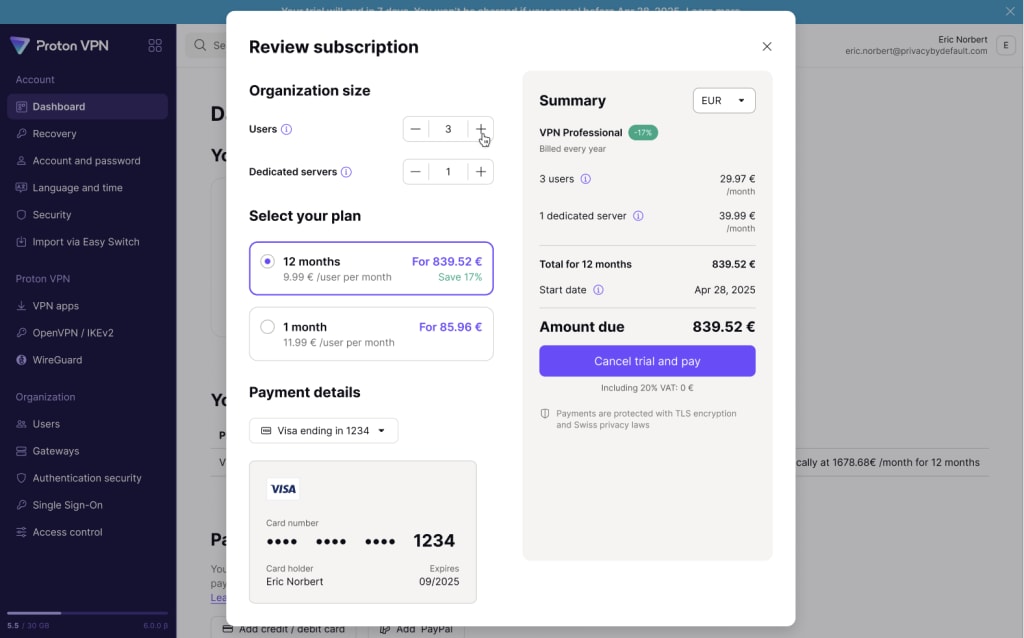Open info tooltip next to Dedicated servers label
This screenshot has height=638, width=1024.
[x=346, y=172]
